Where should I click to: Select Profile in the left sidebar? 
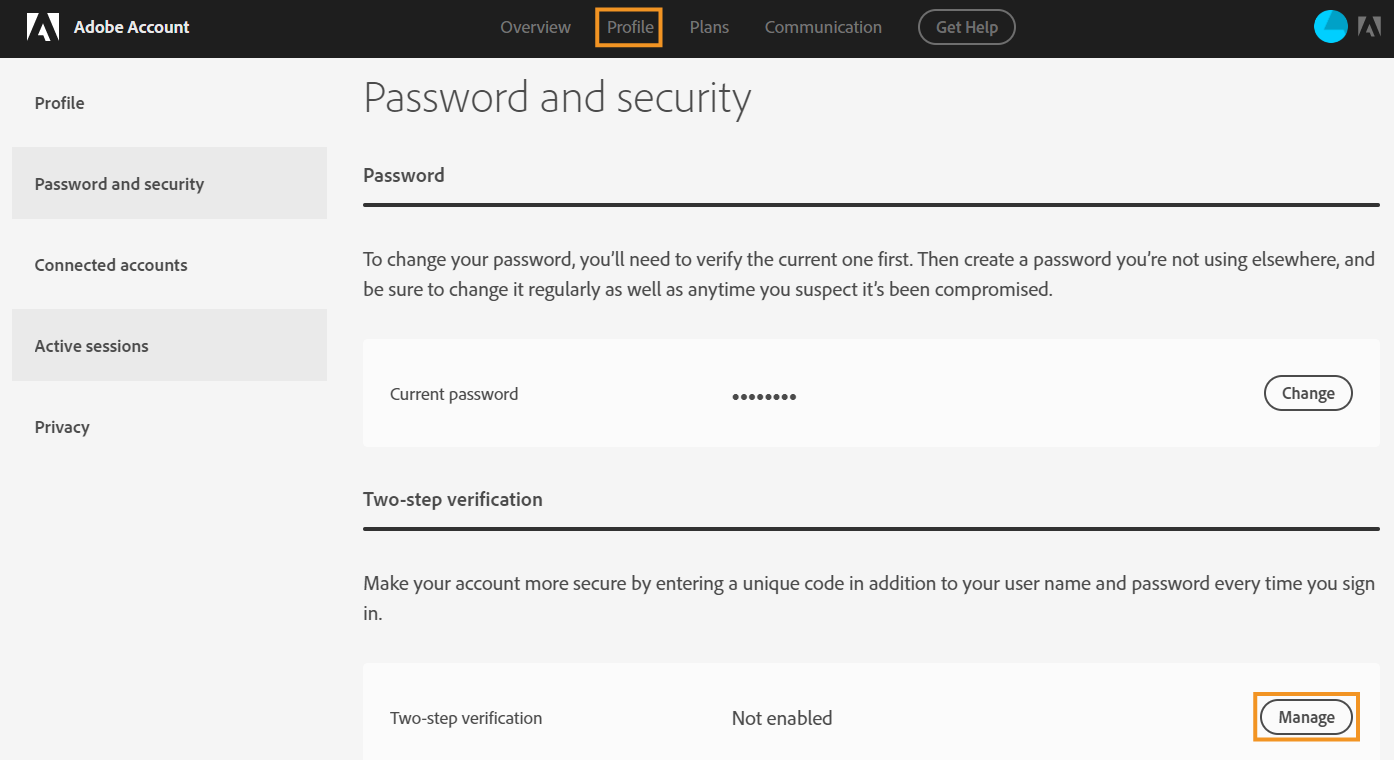(60, 103)
